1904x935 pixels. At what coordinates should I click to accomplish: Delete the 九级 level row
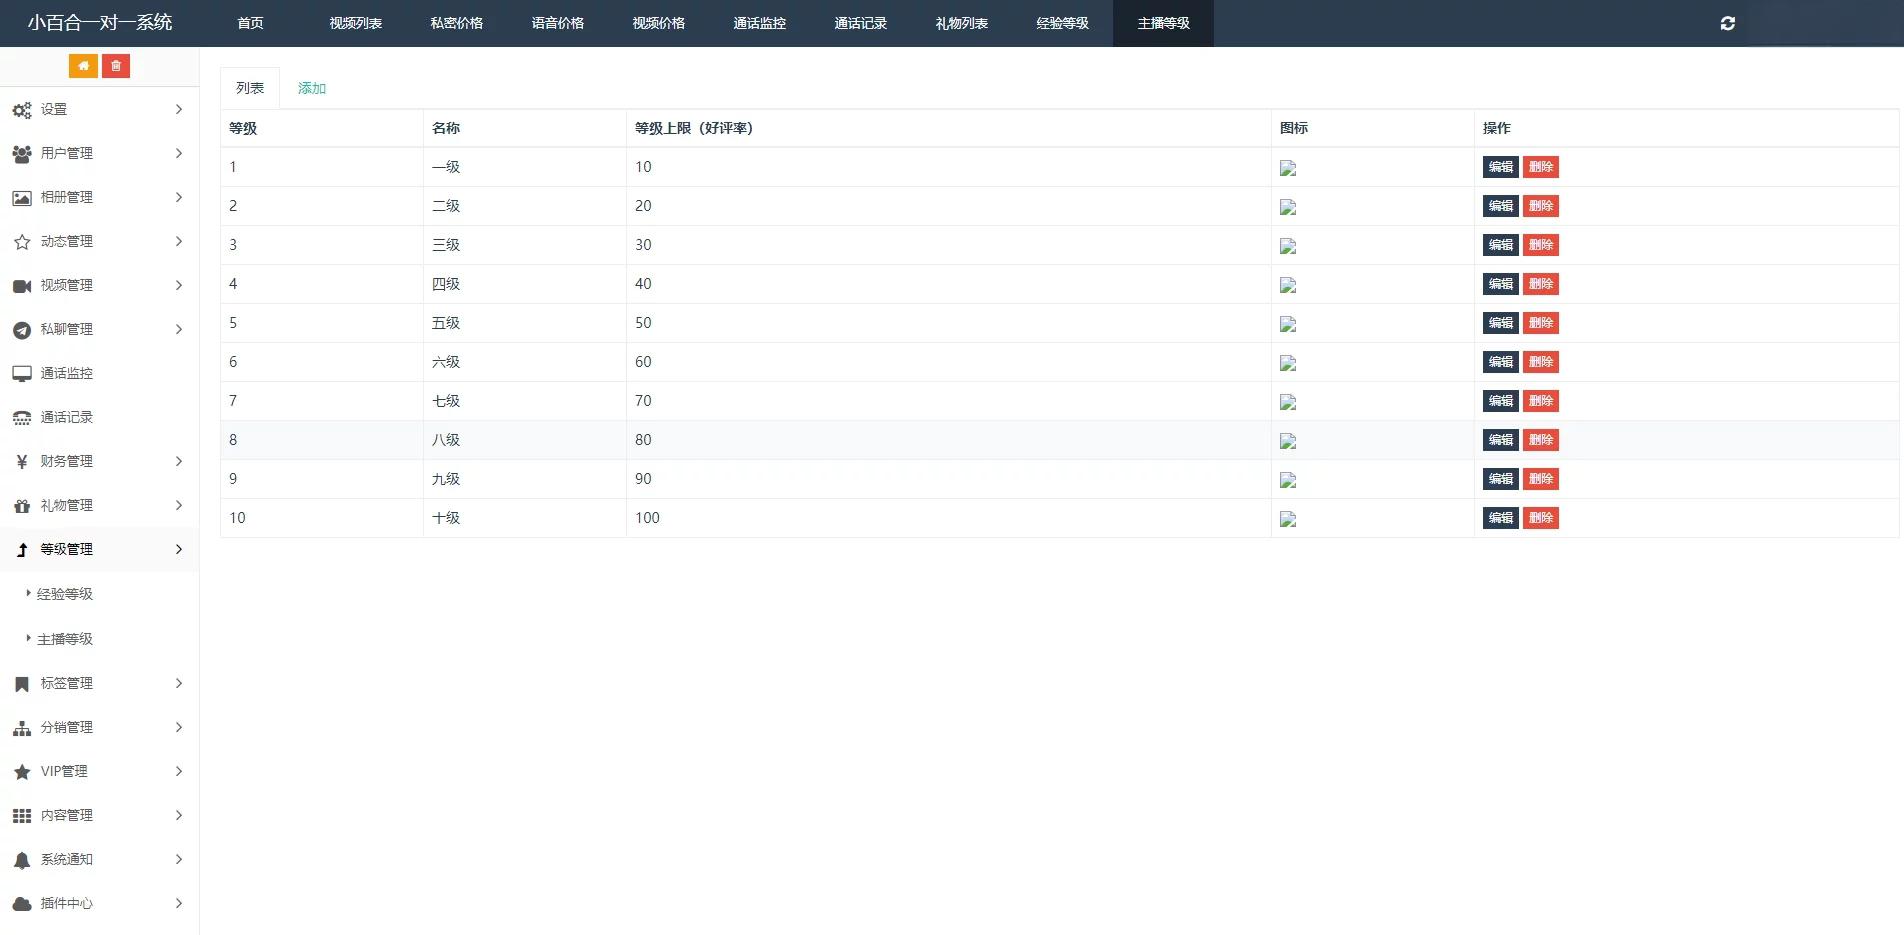click(x=1541, y=479)
